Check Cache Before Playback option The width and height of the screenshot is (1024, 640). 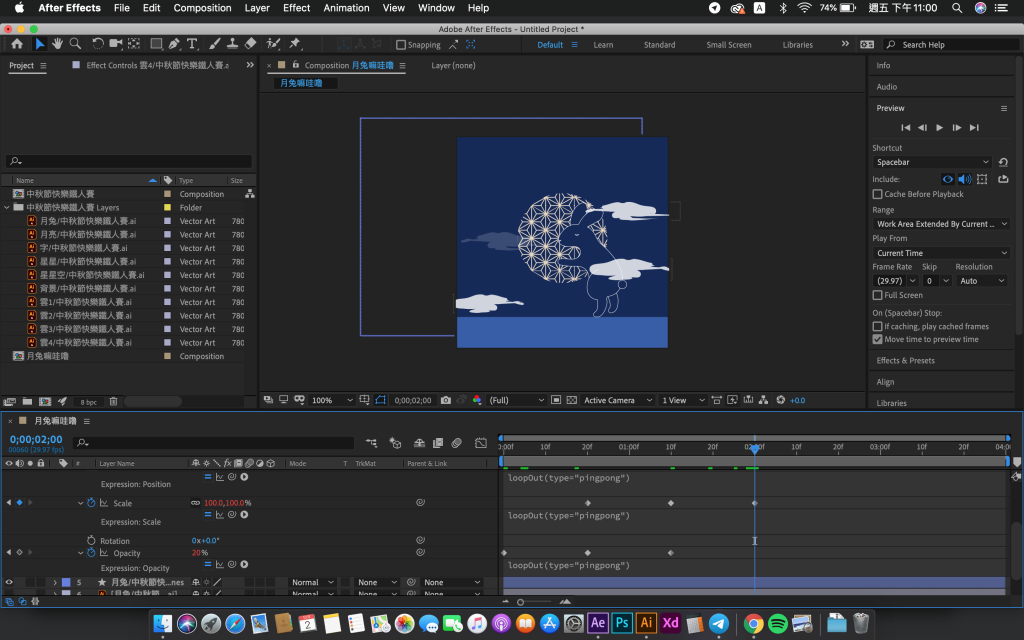point(878,194)
